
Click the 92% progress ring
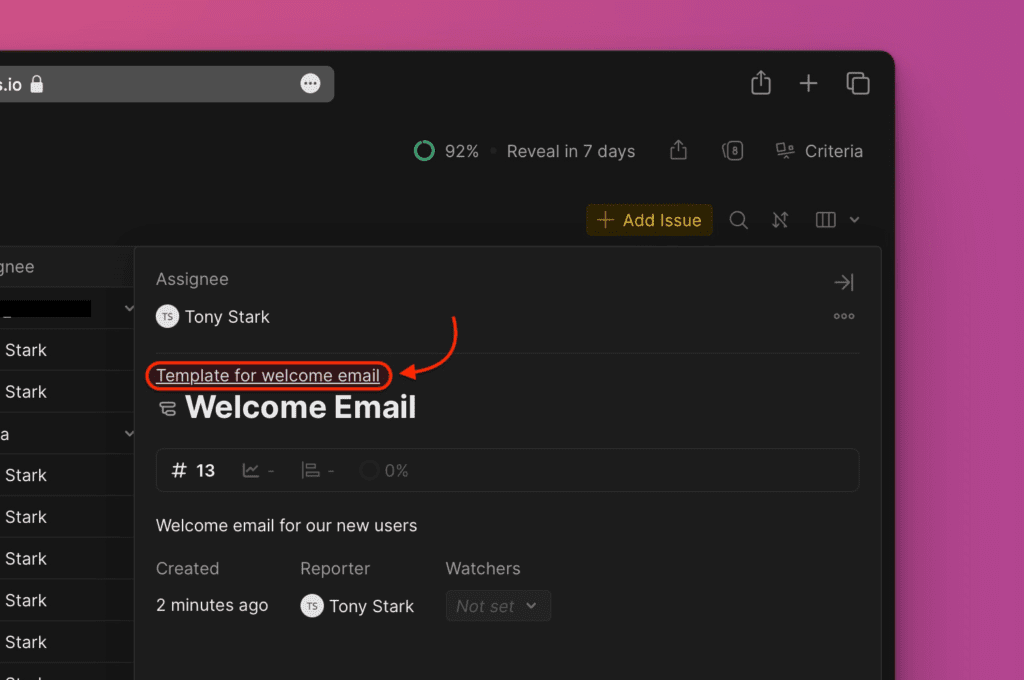[424, 151]
